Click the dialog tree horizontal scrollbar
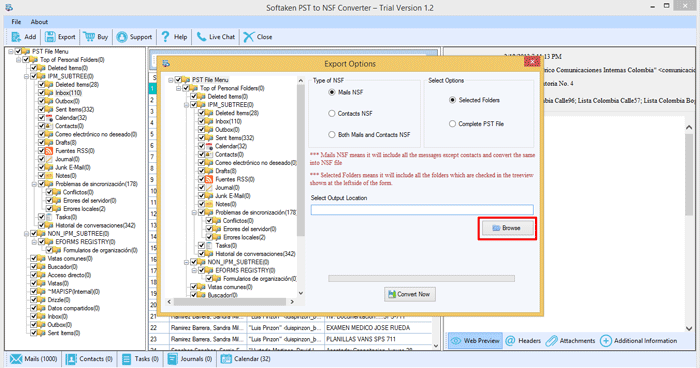The height and width of the screenshot is (368, 700). tap(230, 302)
